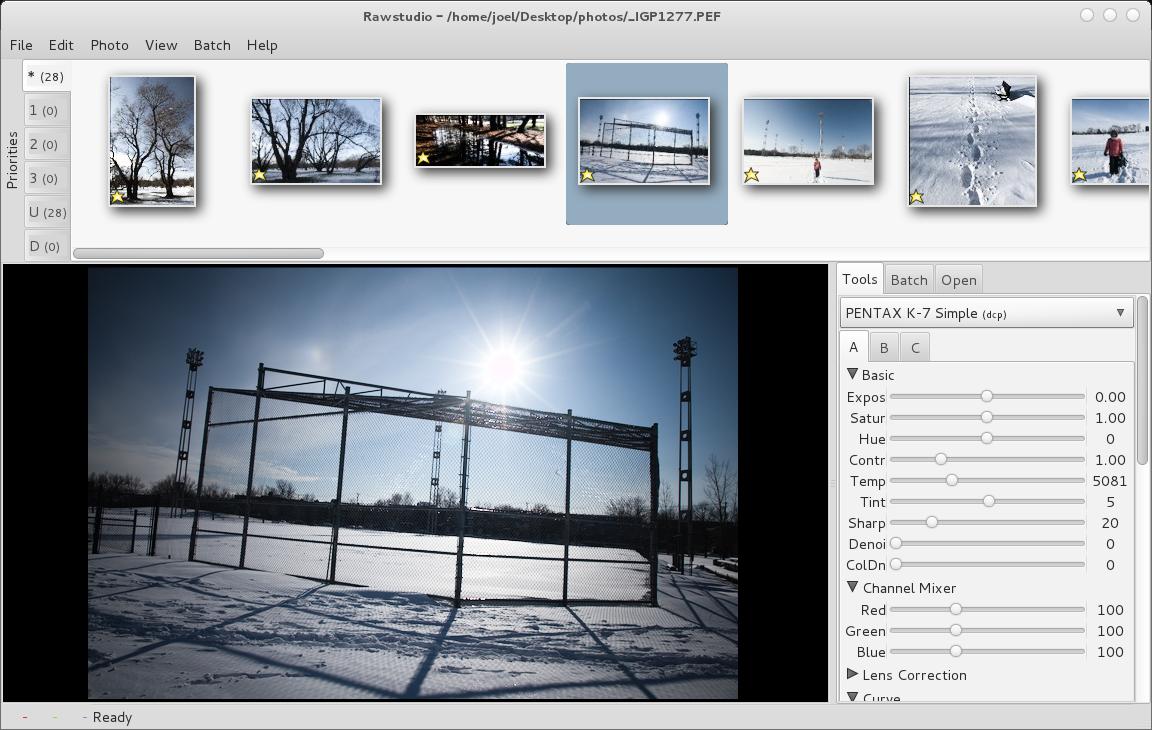Adjust the Saturation slider
Screen dimensions: 1152x730
click(987, 417)
